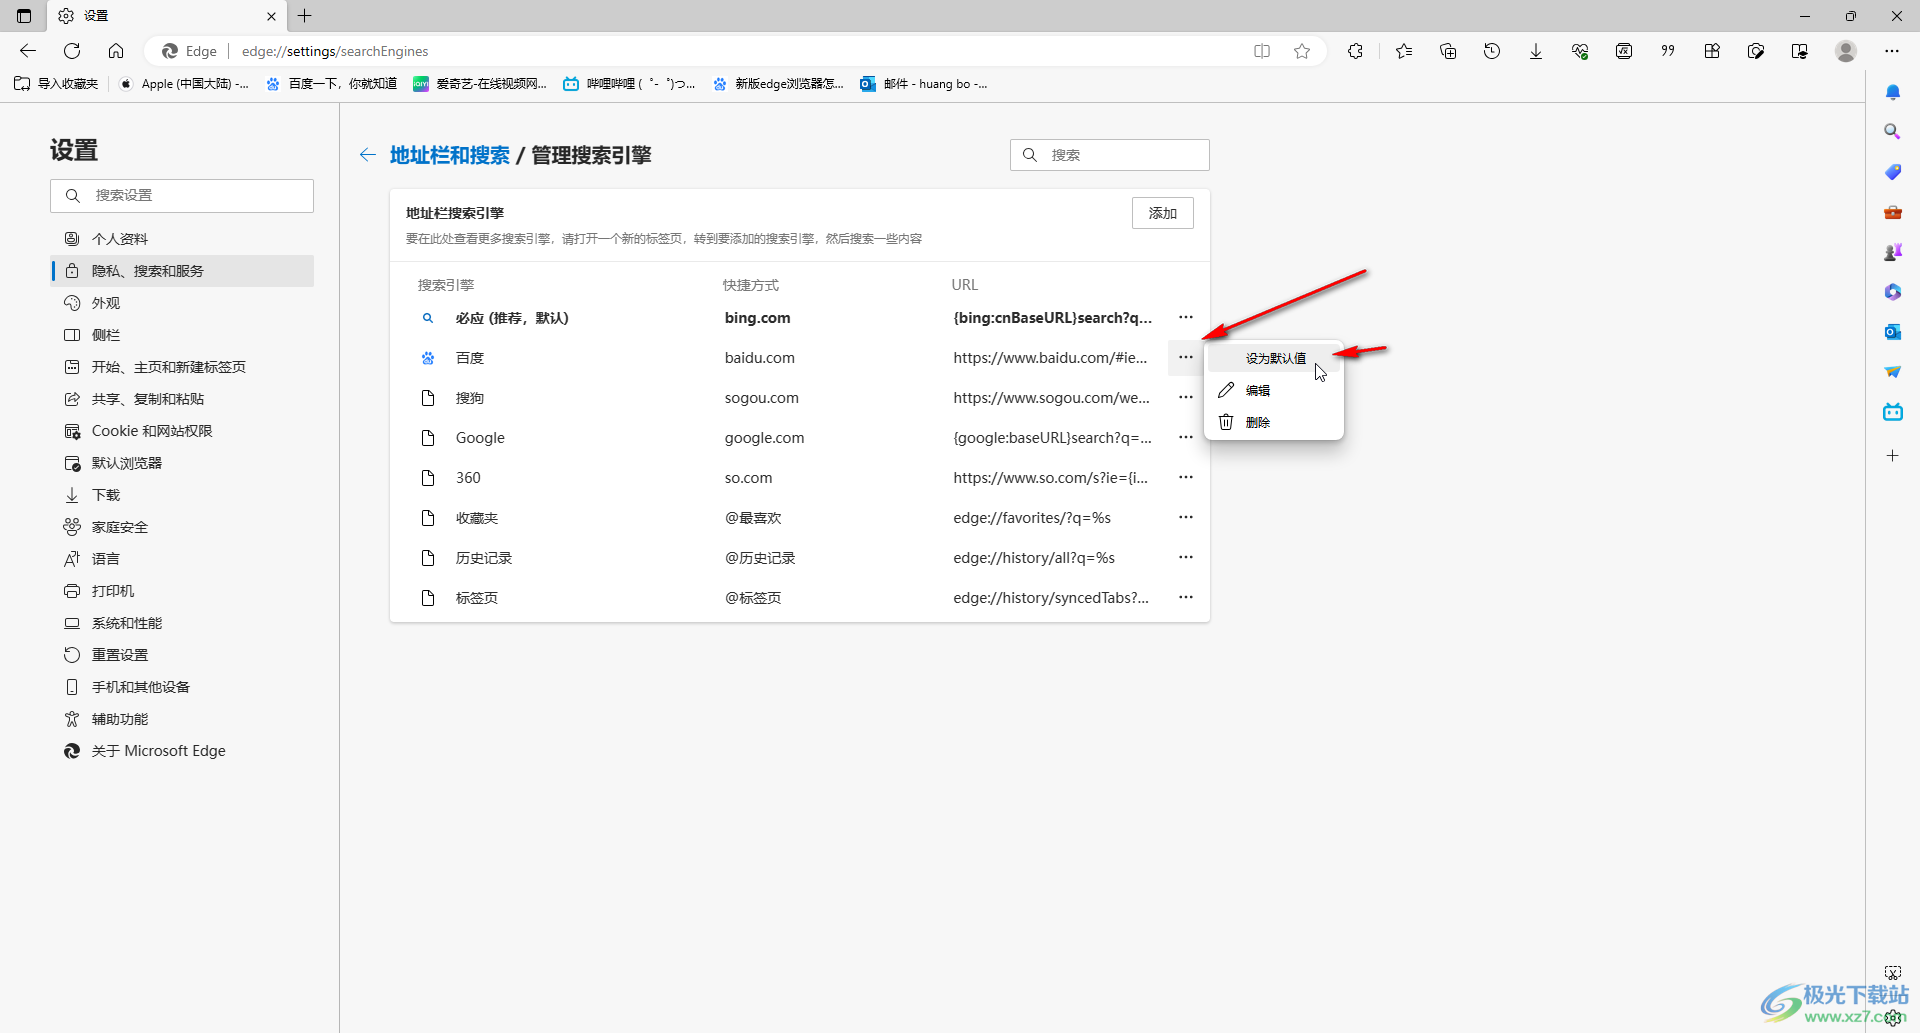Open Cookie 和网站权限 section
The width and height of the screenshot is (1920, 1033).
click(182, 431)
